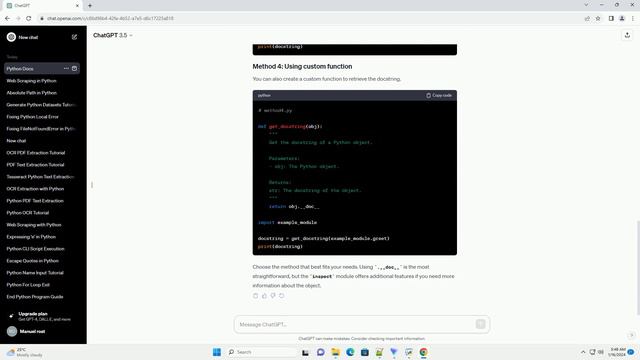This screenshot has height=360, width=640.
Task: Archive the Python Docs chat
Action: [x=74, y=69]
